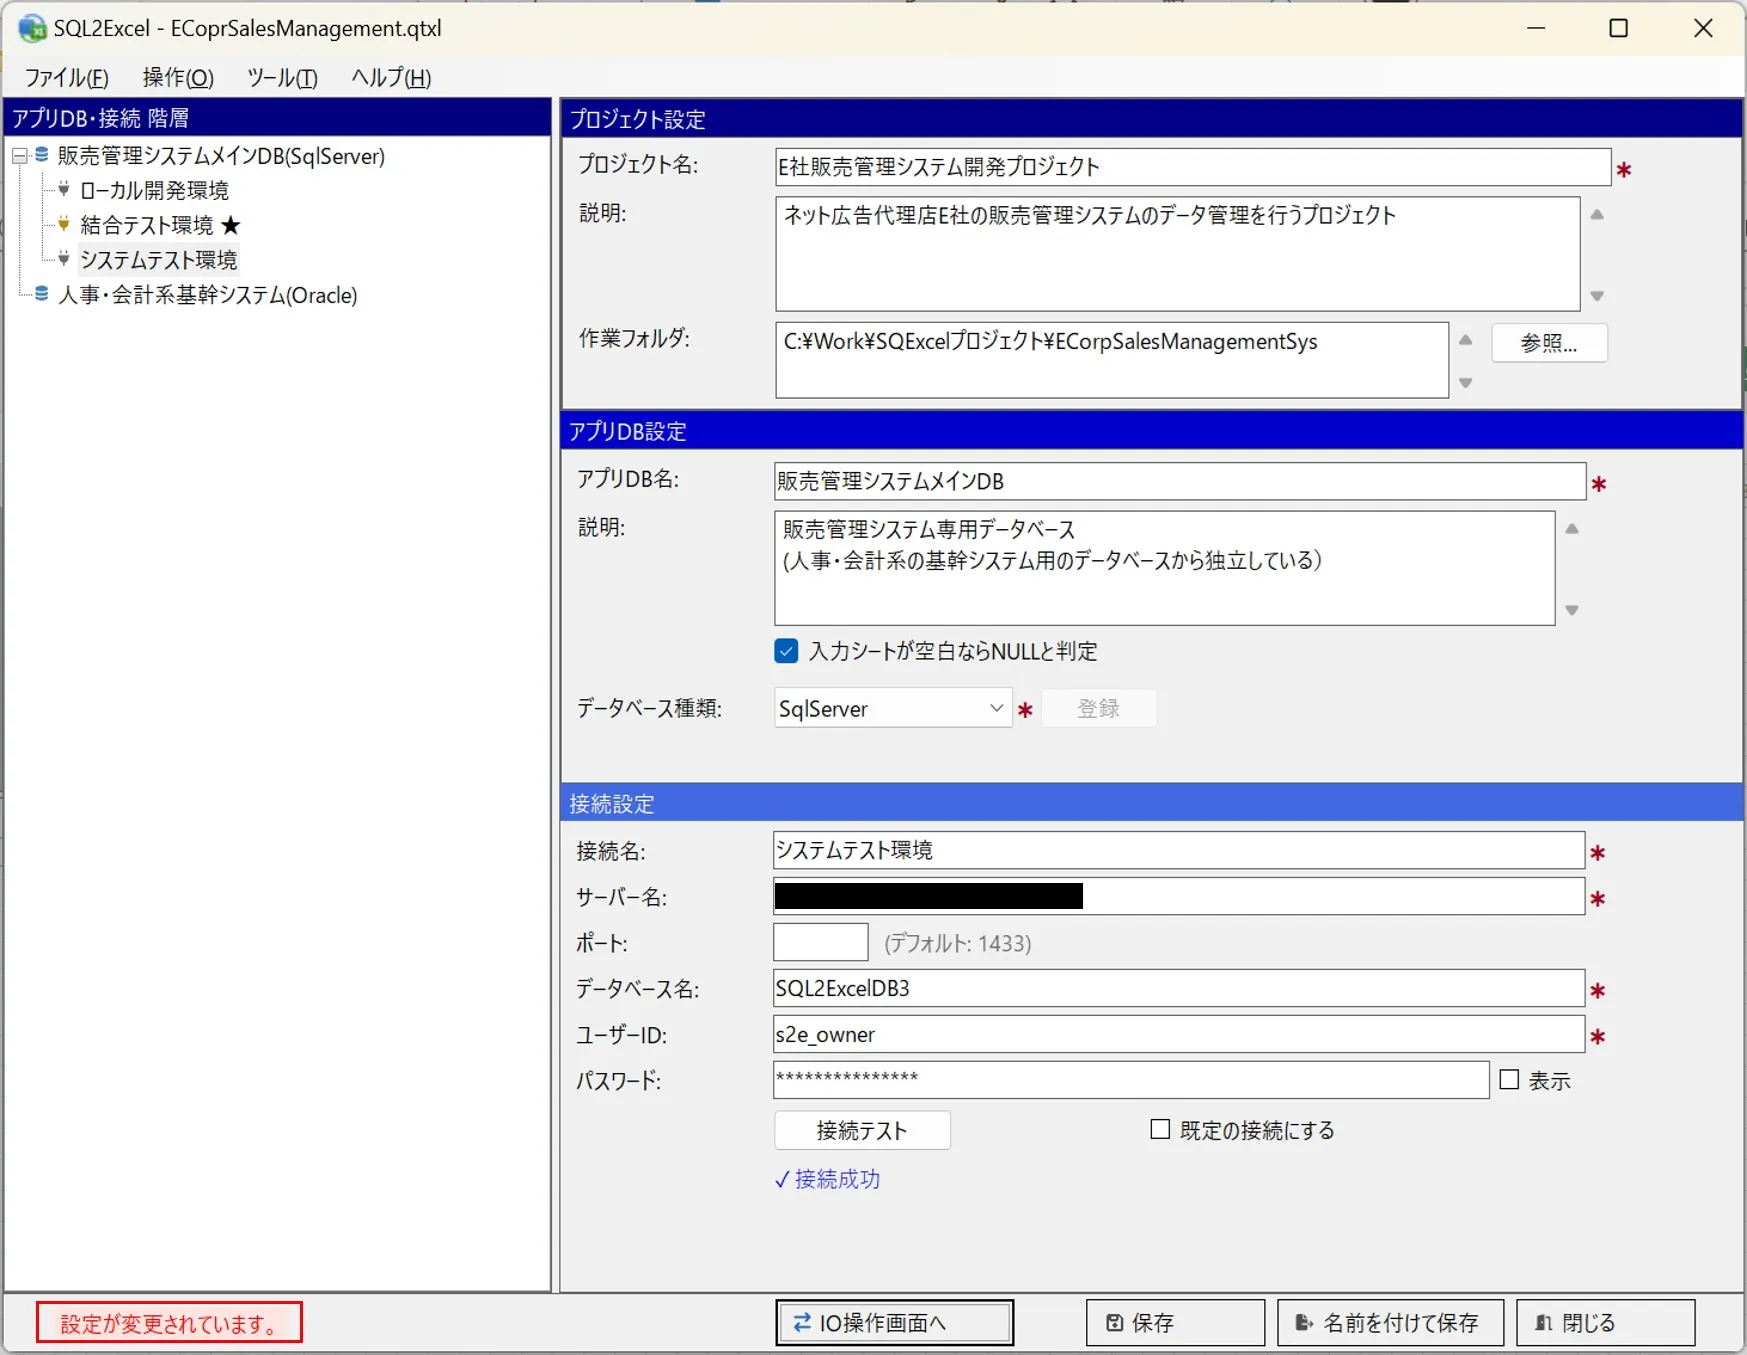This screenshot has height=1355, width=1747.
Task: Open the 操作(O) menu
Action: click(178, 78)
